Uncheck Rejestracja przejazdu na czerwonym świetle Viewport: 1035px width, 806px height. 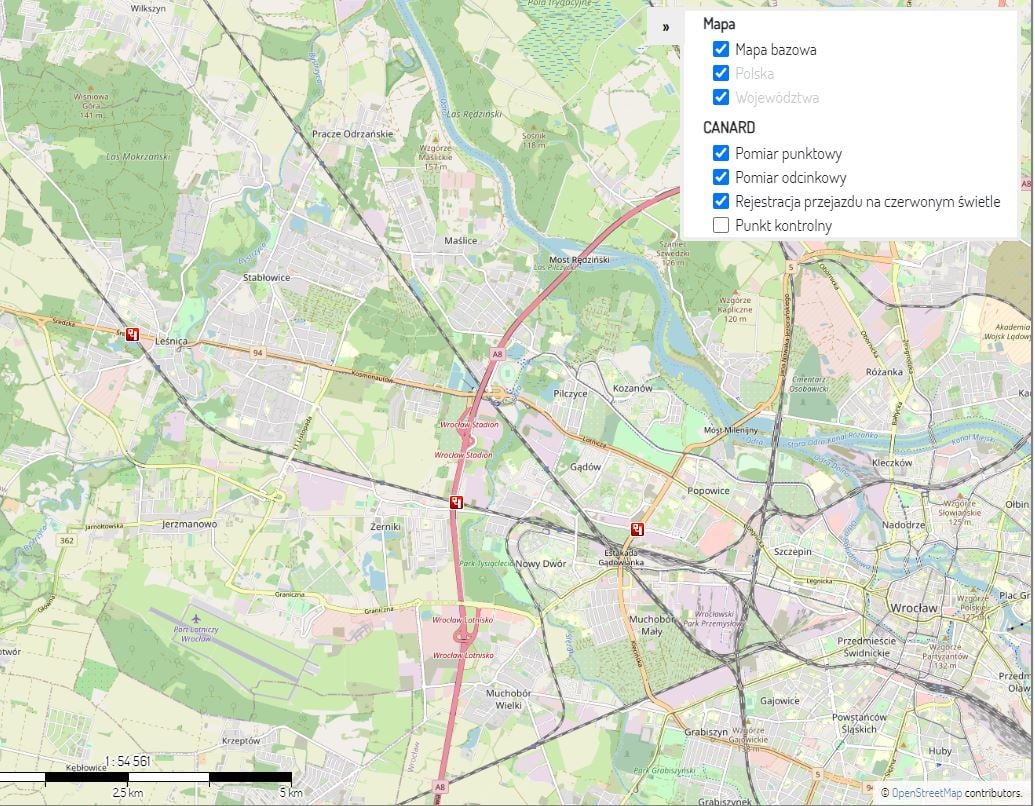721,201
